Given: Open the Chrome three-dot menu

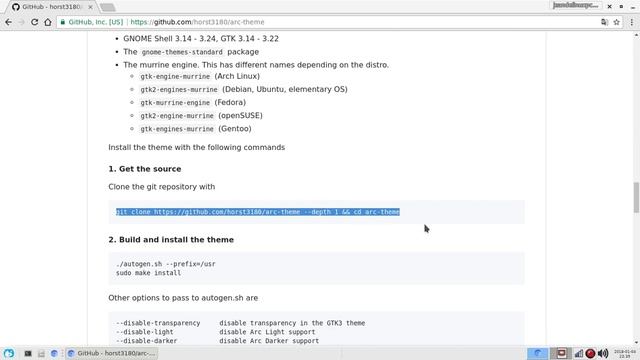Looking at the screenshot, I should pos(631,22).
